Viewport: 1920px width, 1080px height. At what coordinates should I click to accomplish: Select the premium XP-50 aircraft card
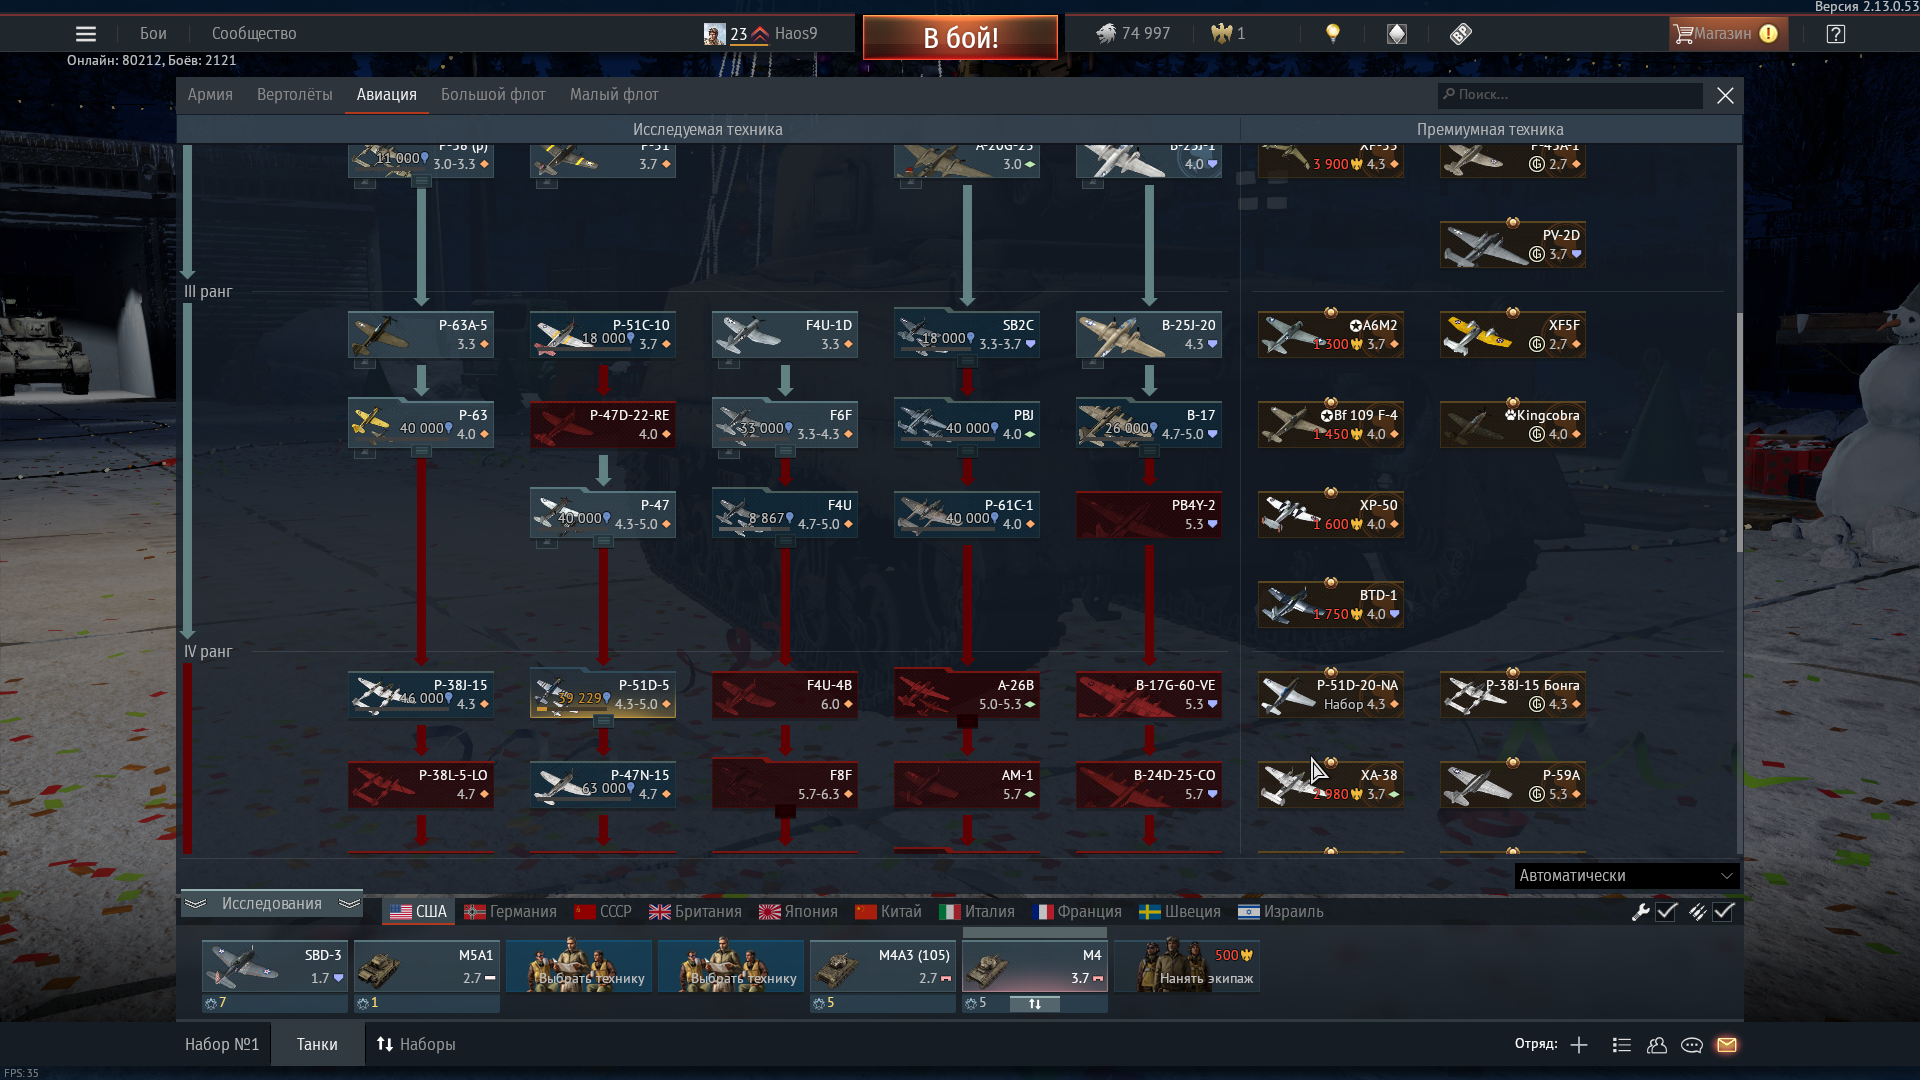tap(1331, 515)
